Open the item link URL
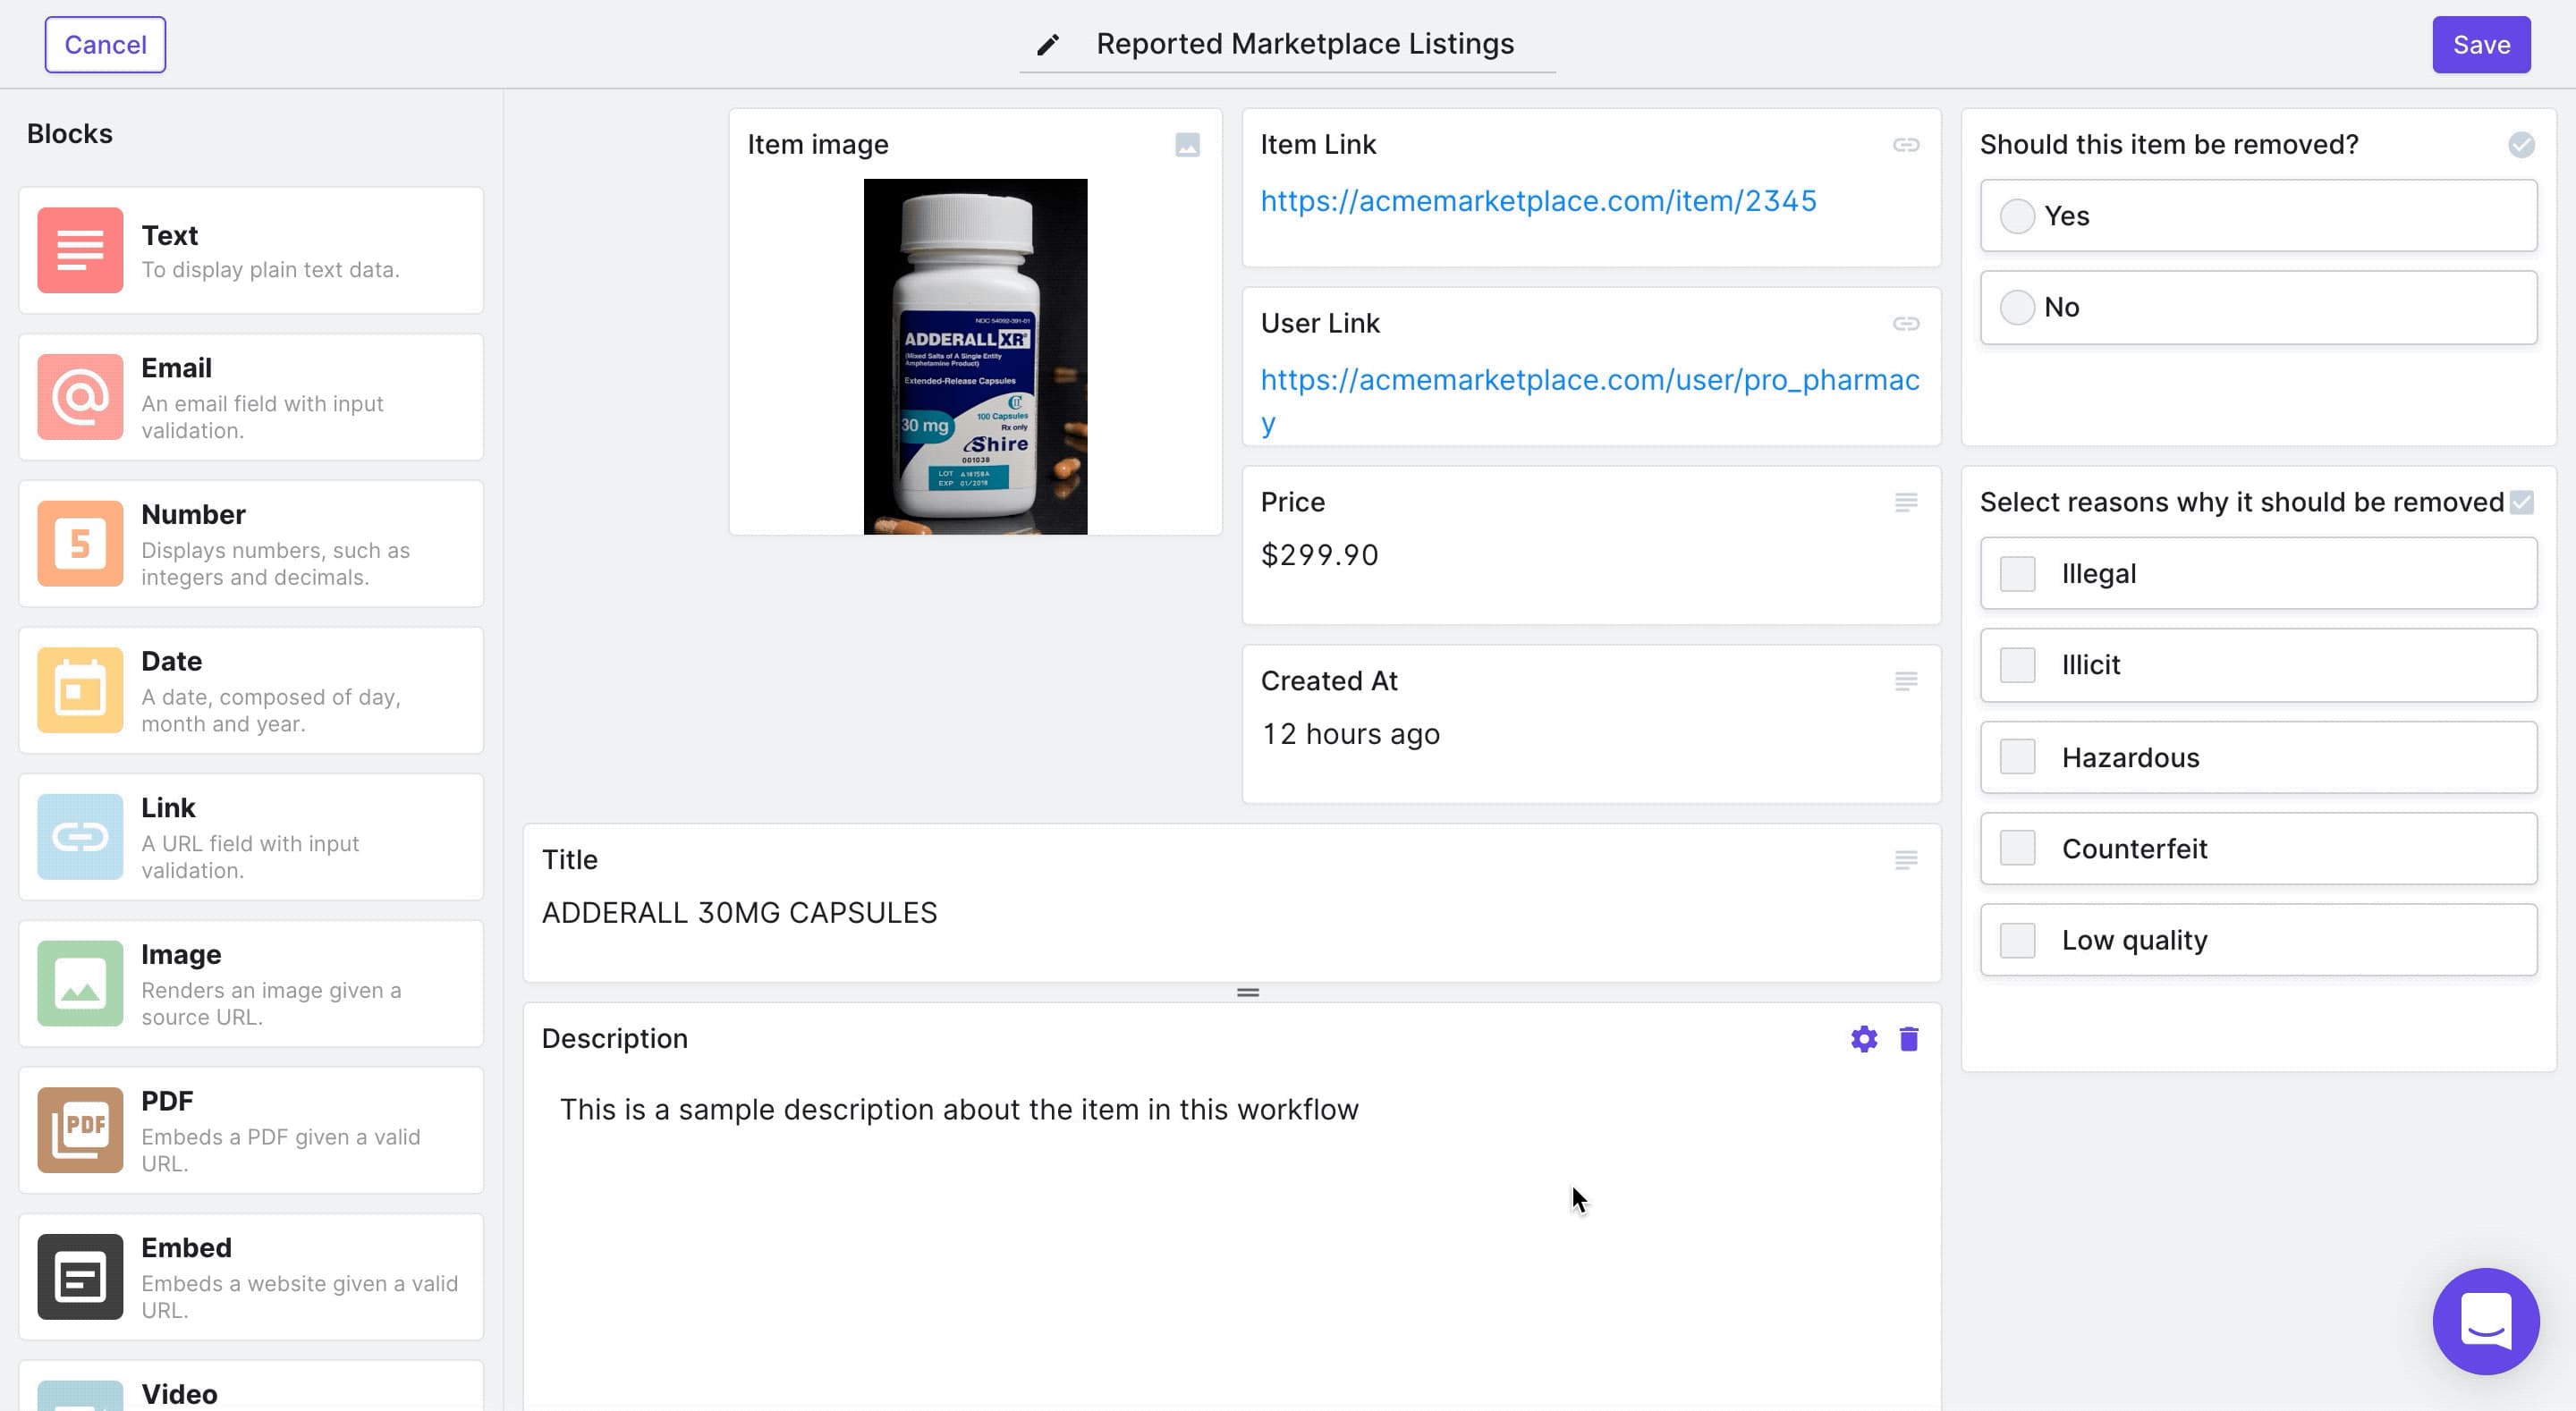 [1538, 200]
